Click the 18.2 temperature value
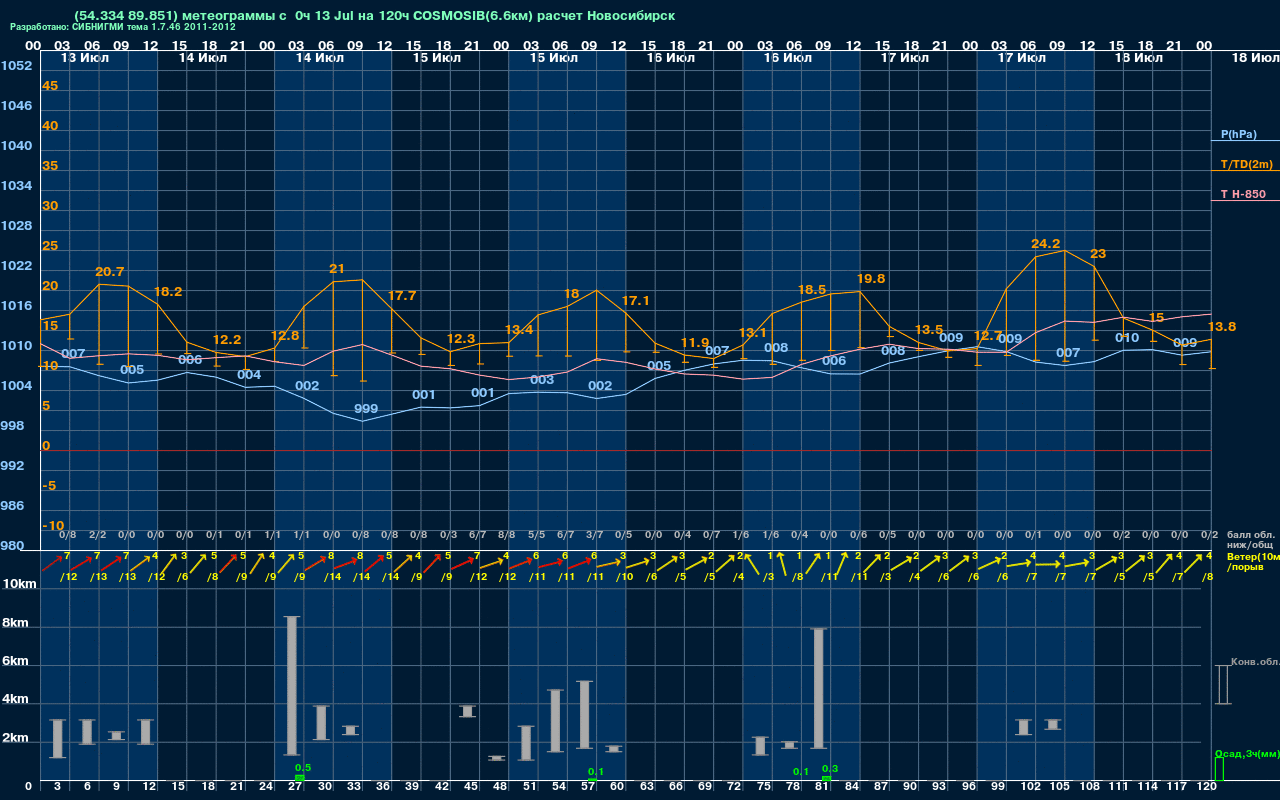Viewport: 1280px width, 800px height. click(168, 292)
